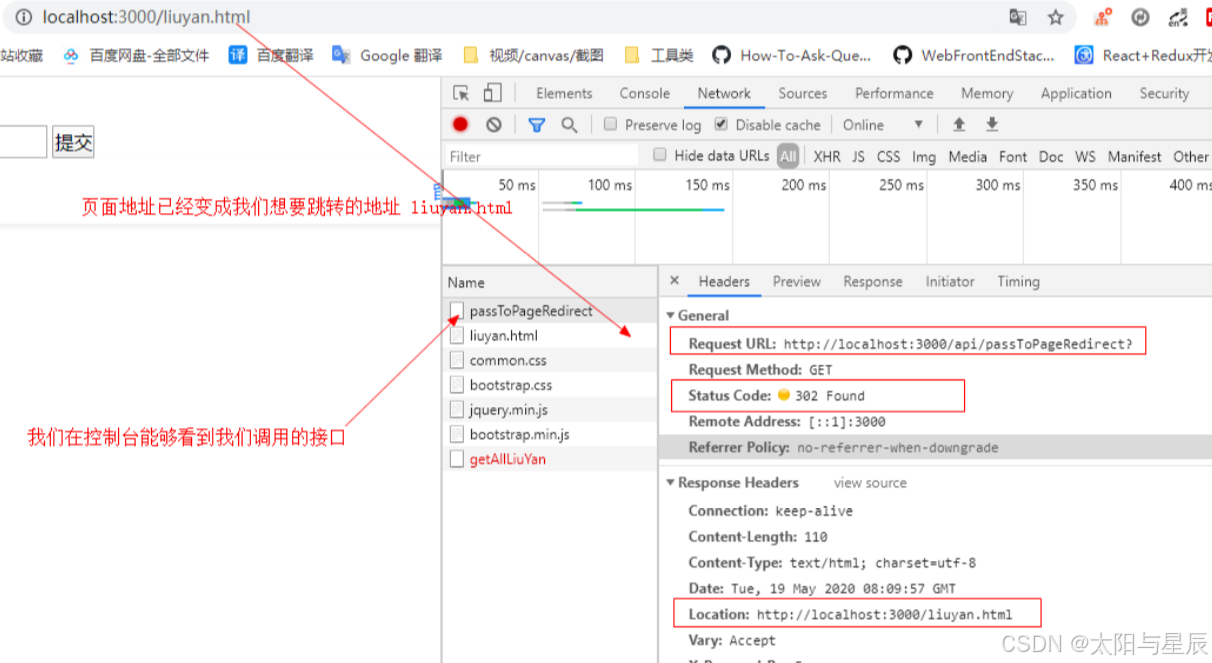Select the getAllLiuYan request row
The width and height of the screenshot is (1212, 663).
click(550, 460)
